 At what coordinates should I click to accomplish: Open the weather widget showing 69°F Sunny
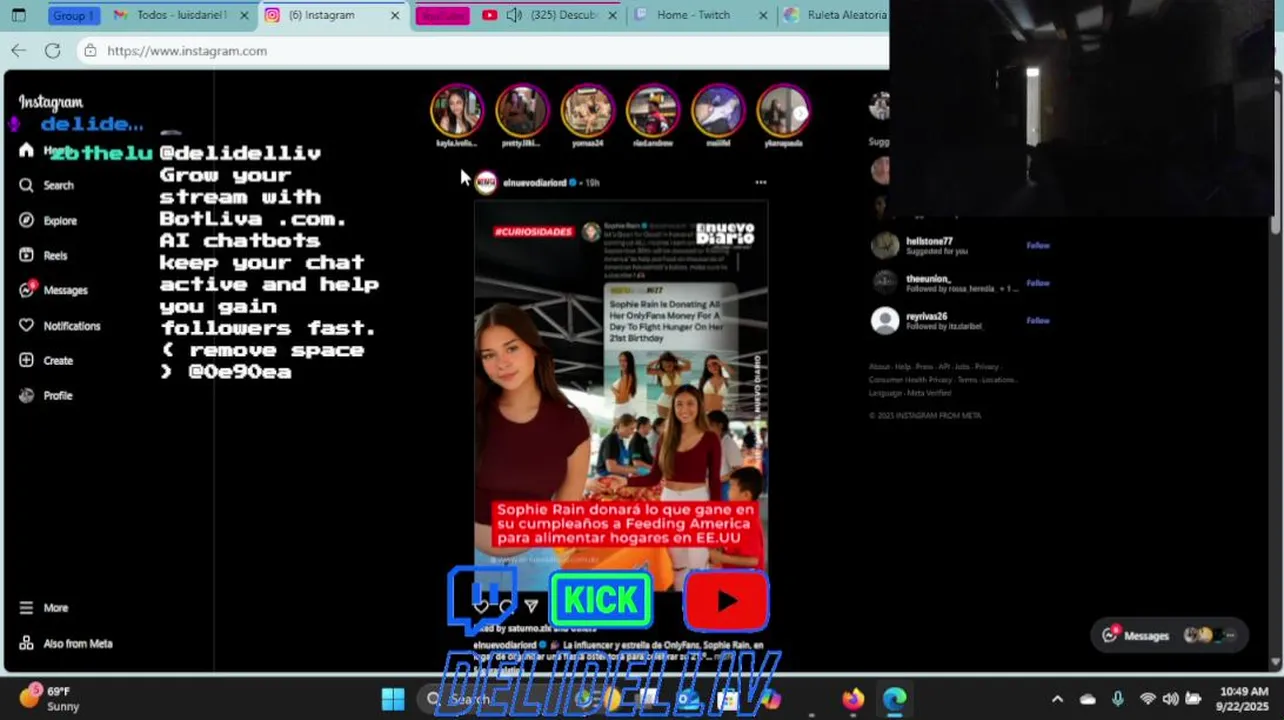[x=49, y=698]
